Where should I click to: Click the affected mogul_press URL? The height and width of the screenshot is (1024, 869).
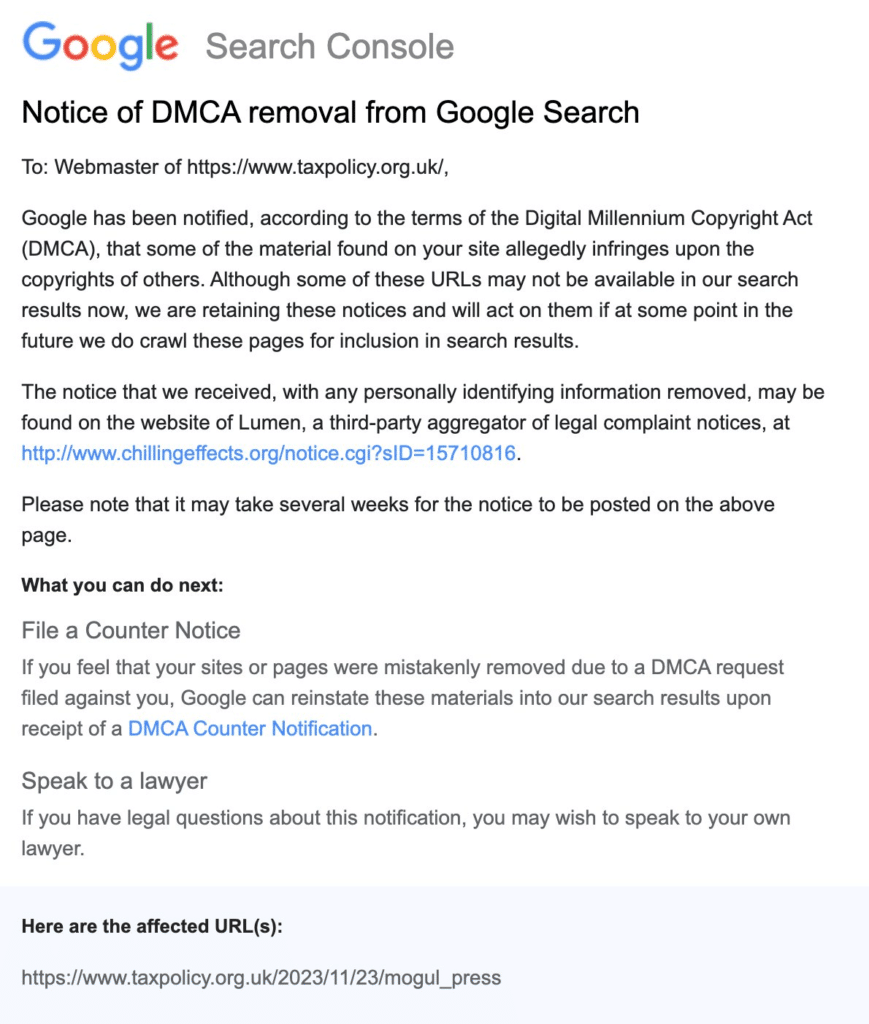(x=261, y=978)
